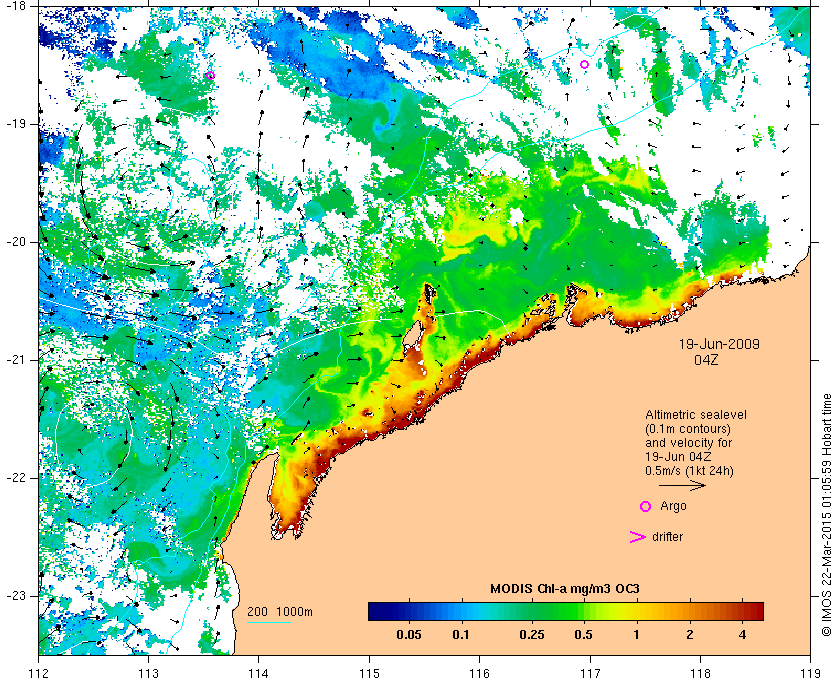Click the vertical IMOS copyright timestamp text
The image size is (840, 680).
point(827,515)
